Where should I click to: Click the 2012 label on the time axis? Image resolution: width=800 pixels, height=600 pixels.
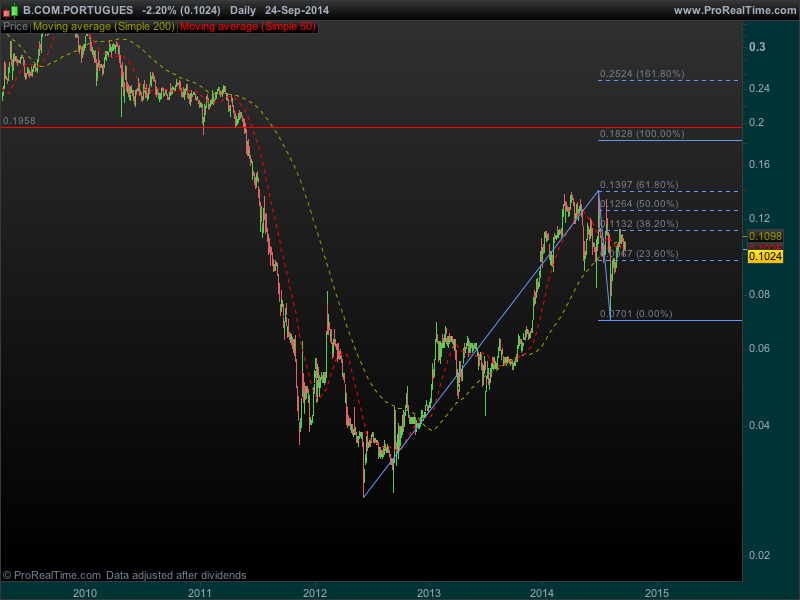315,593
